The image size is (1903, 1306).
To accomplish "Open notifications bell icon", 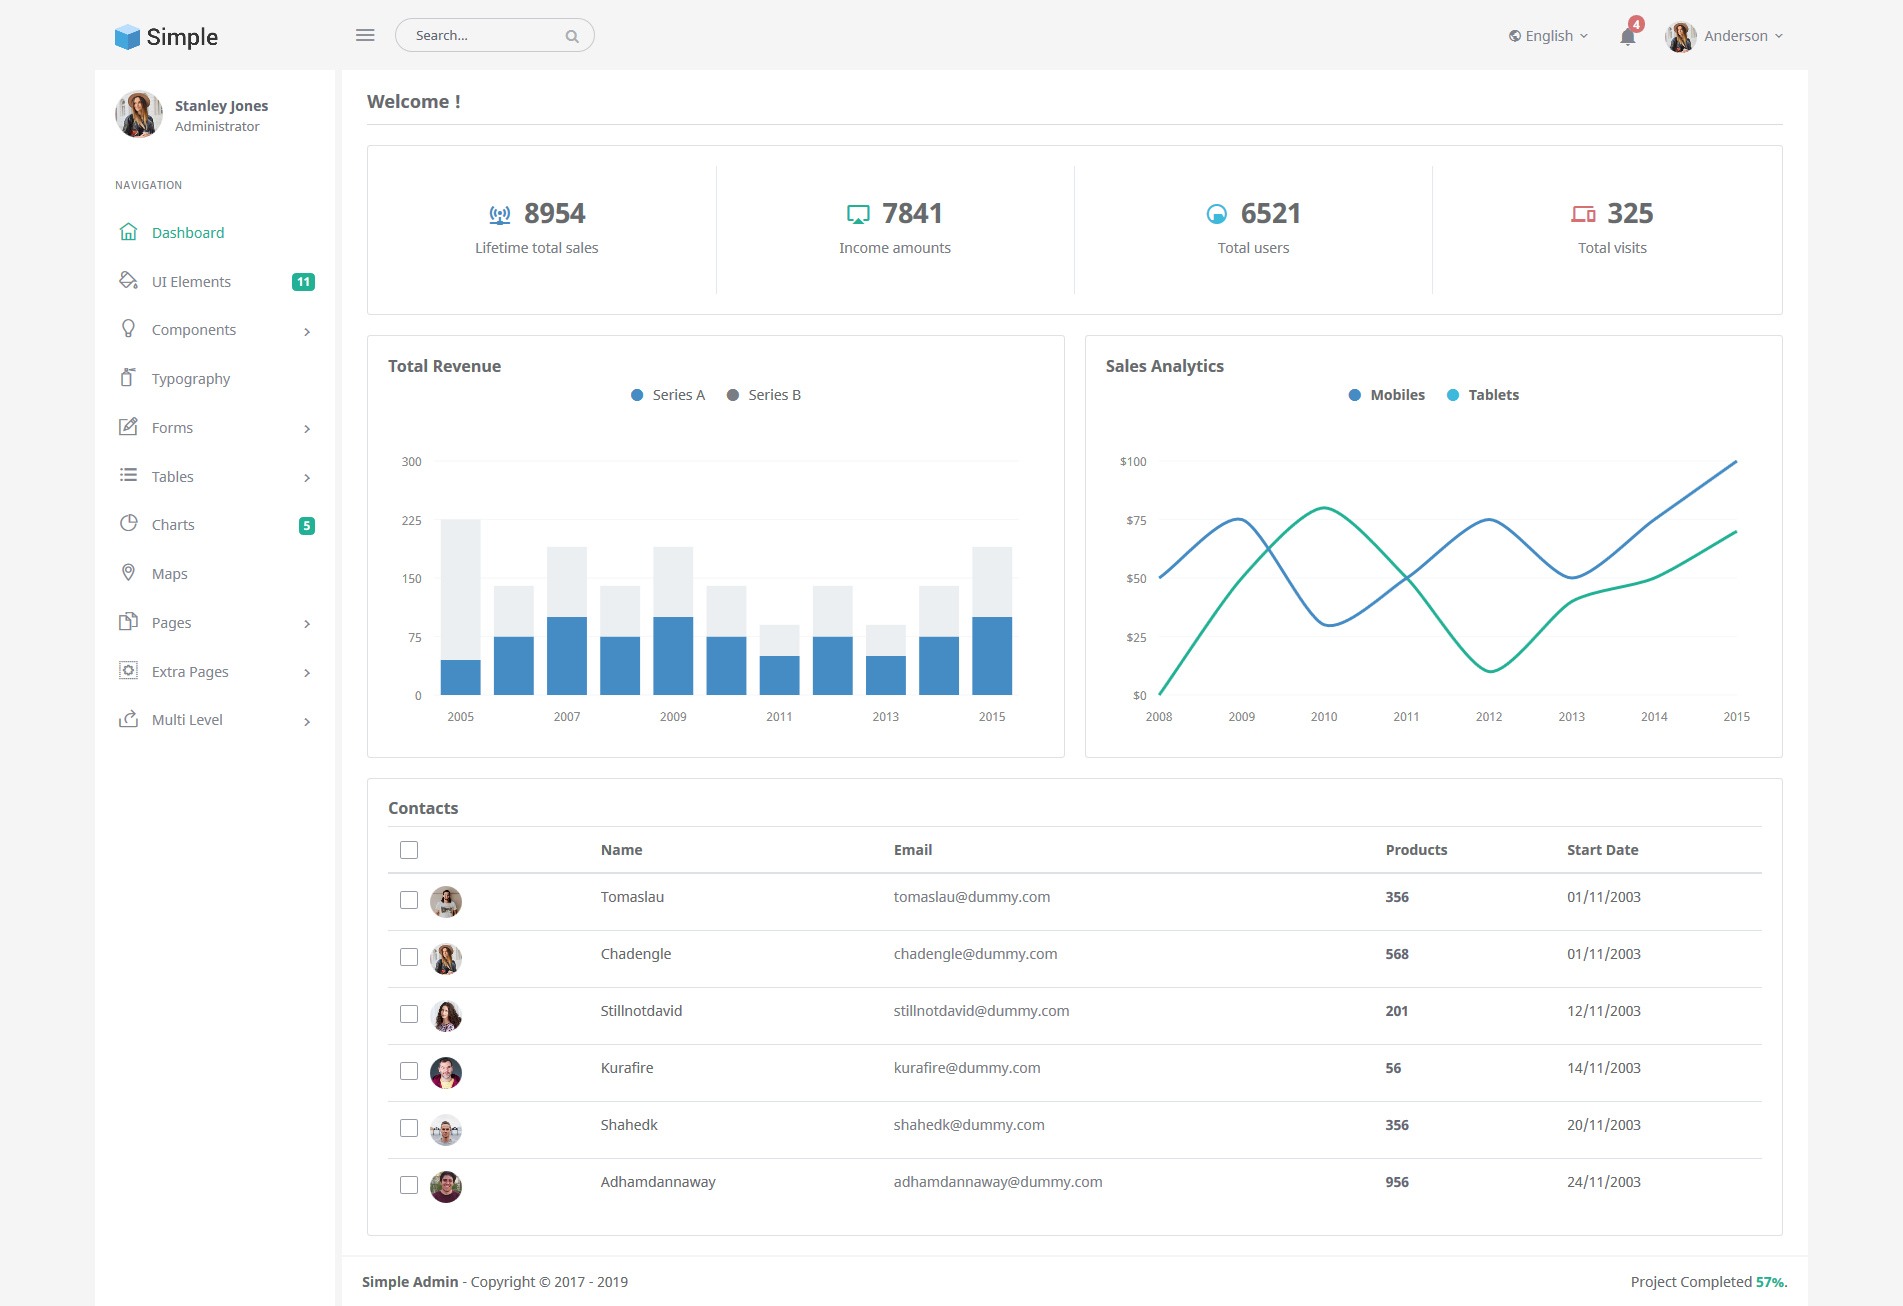I will tap(1628, 37).
